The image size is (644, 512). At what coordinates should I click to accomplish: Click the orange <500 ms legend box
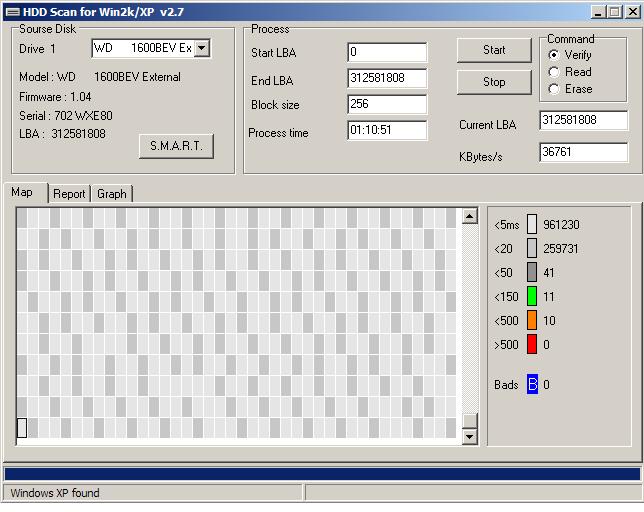(532, 320)
